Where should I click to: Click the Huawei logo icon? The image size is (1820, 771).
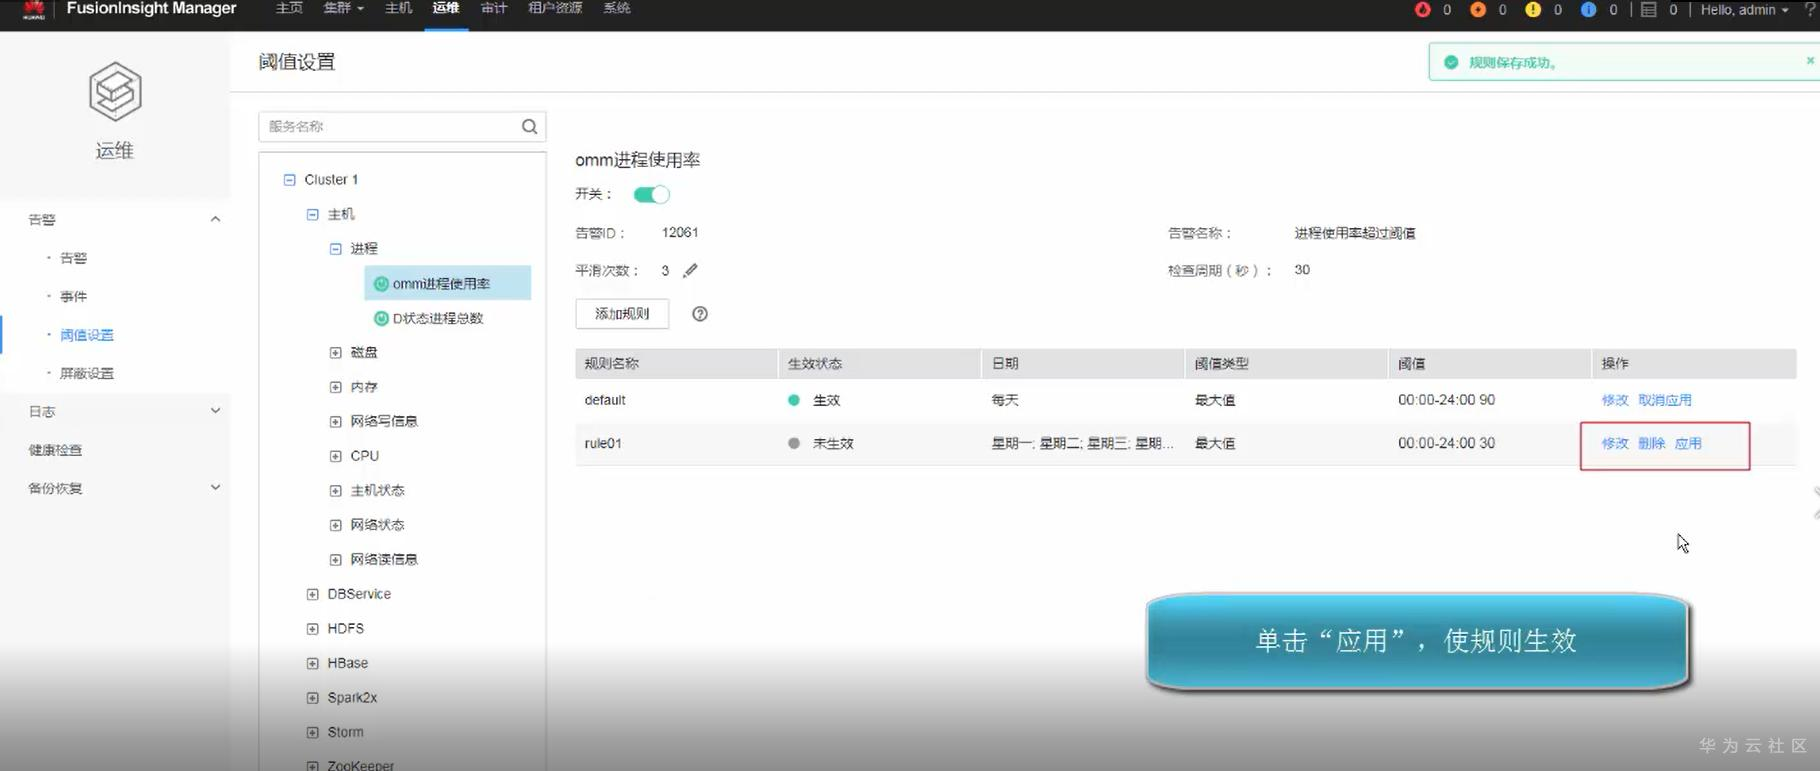(34, 10)
